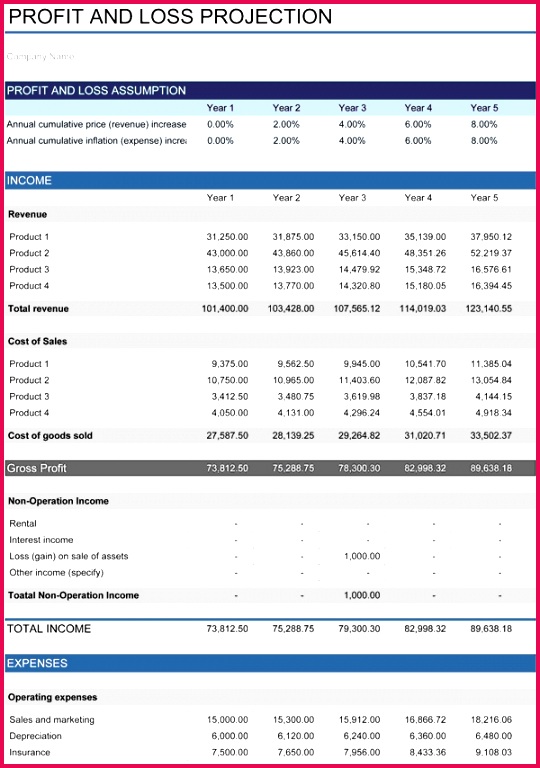
Task: Select the Cost of Sales subheading
Action: pyautogui.click(x=37, y=341)
